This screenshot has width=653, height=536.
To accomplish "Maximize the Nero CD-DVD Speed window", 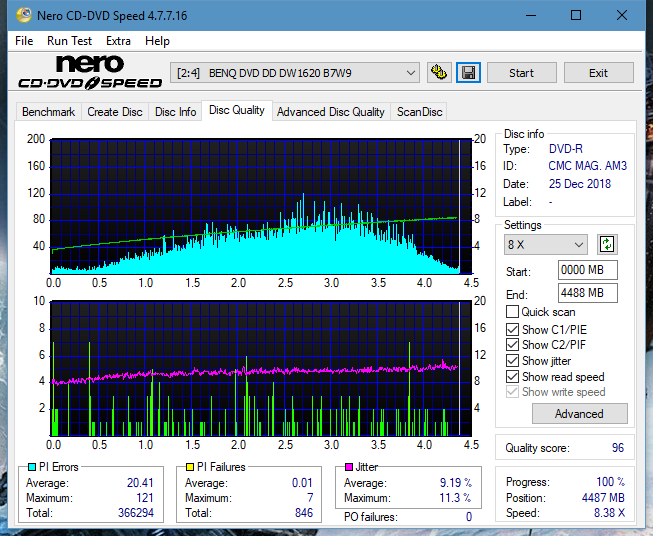I will (x=576, y=15).
